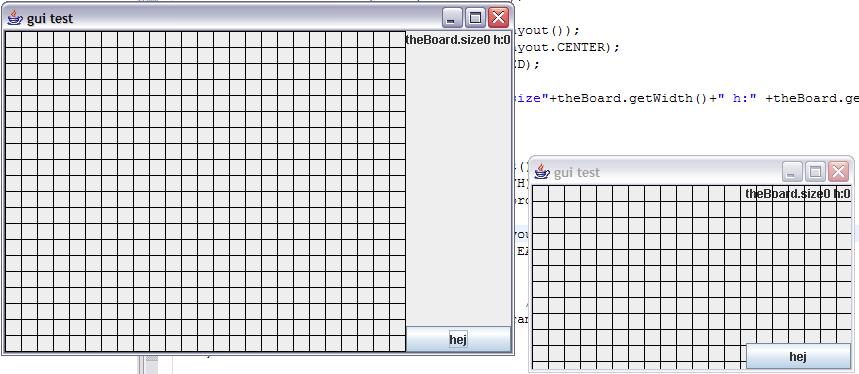Viewport: 859px width, 374px height.
Task: Minimize the inactive gui test window
Action: [792, 172]
